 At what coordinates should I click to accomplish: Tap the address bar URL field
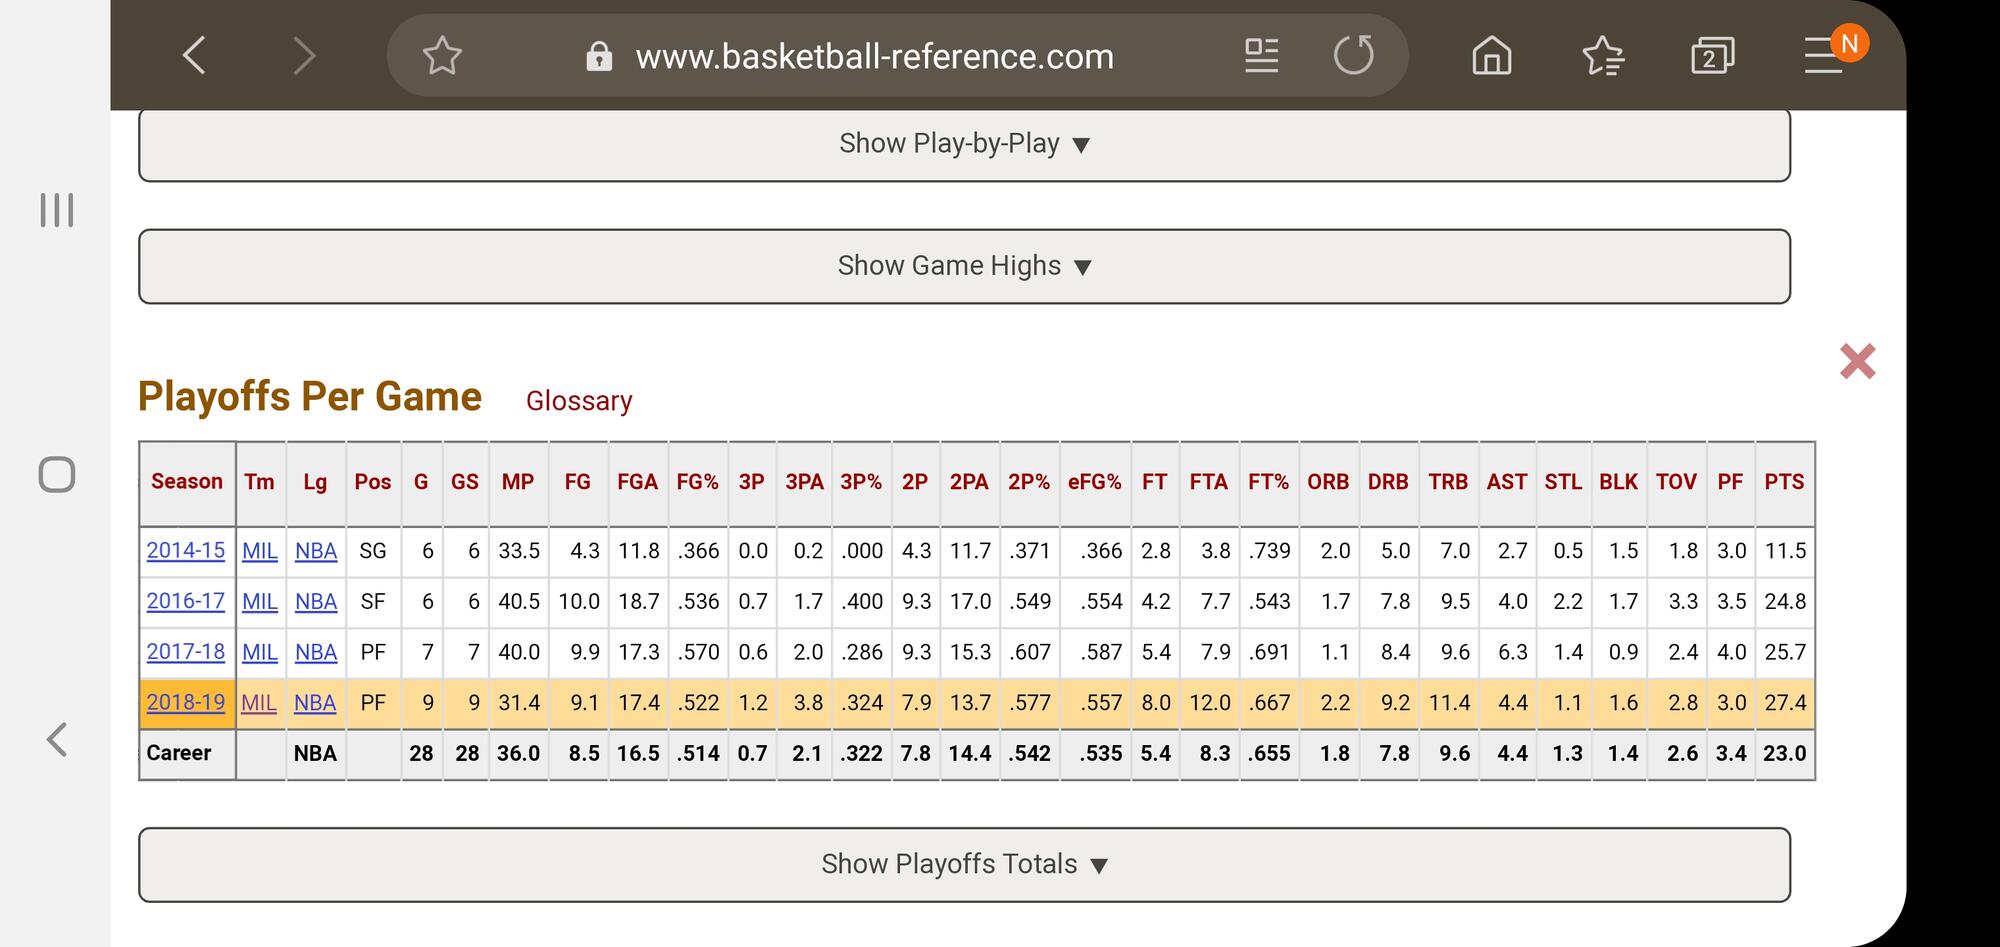tap(874, 57)
